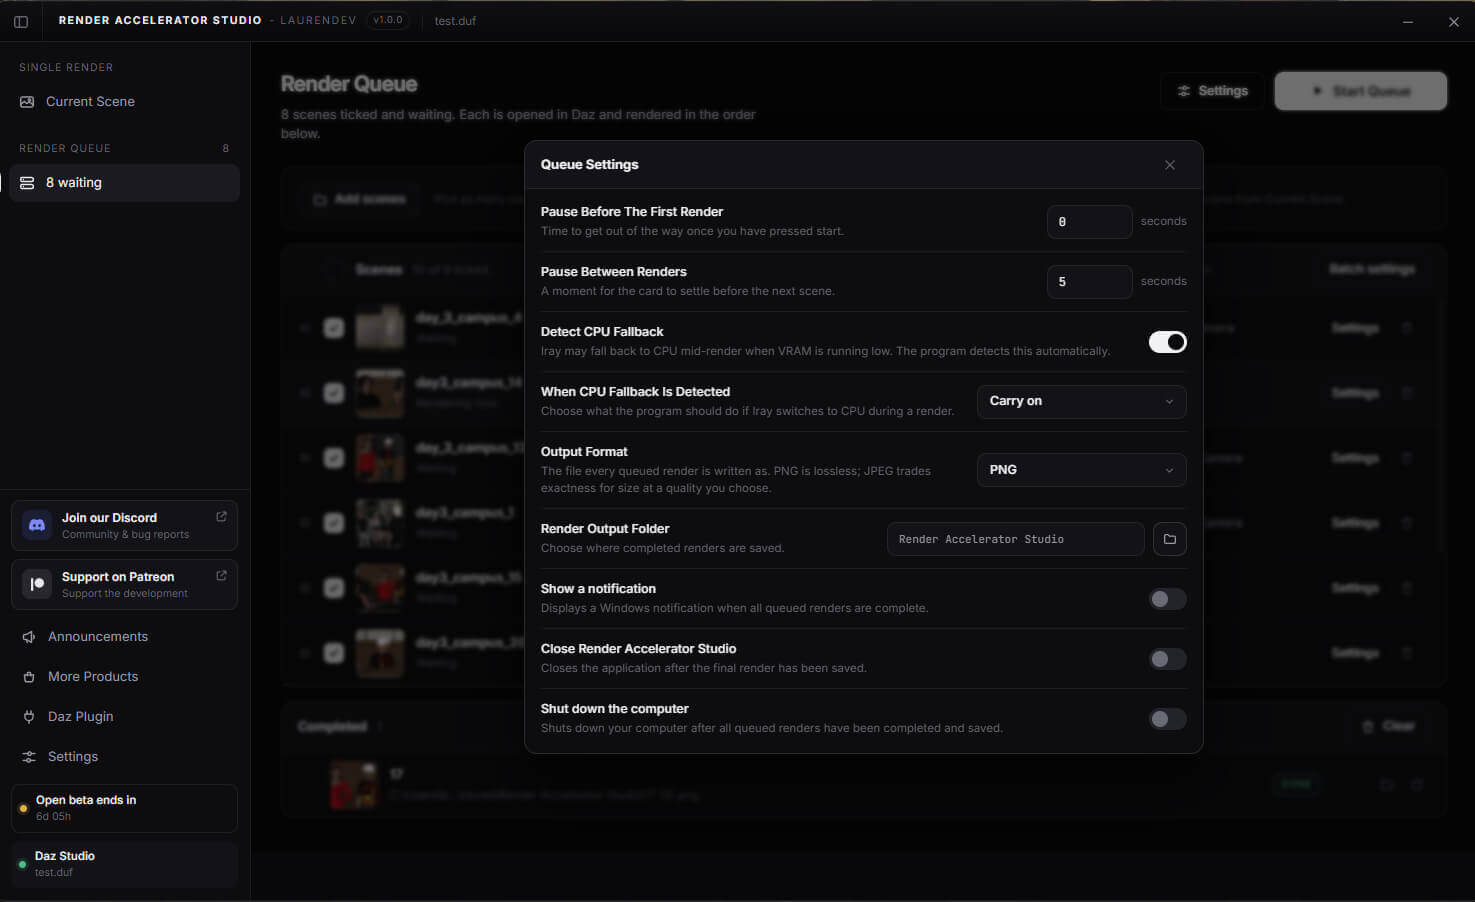
Task: Turn on Close Render Accelerator Studio
Action: pos(1167,659)
